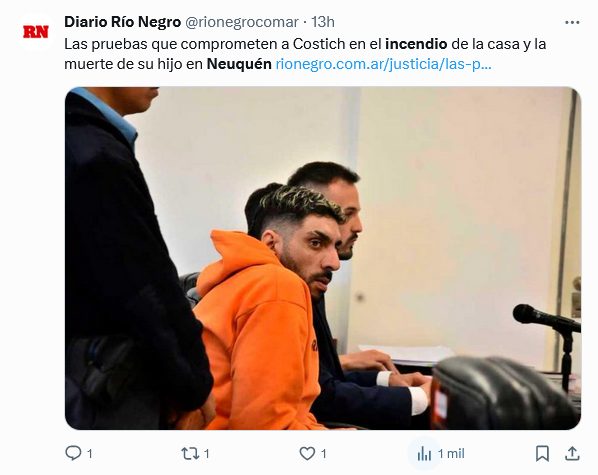Open the view analytics bar chart icon

[x=424, y=454]
